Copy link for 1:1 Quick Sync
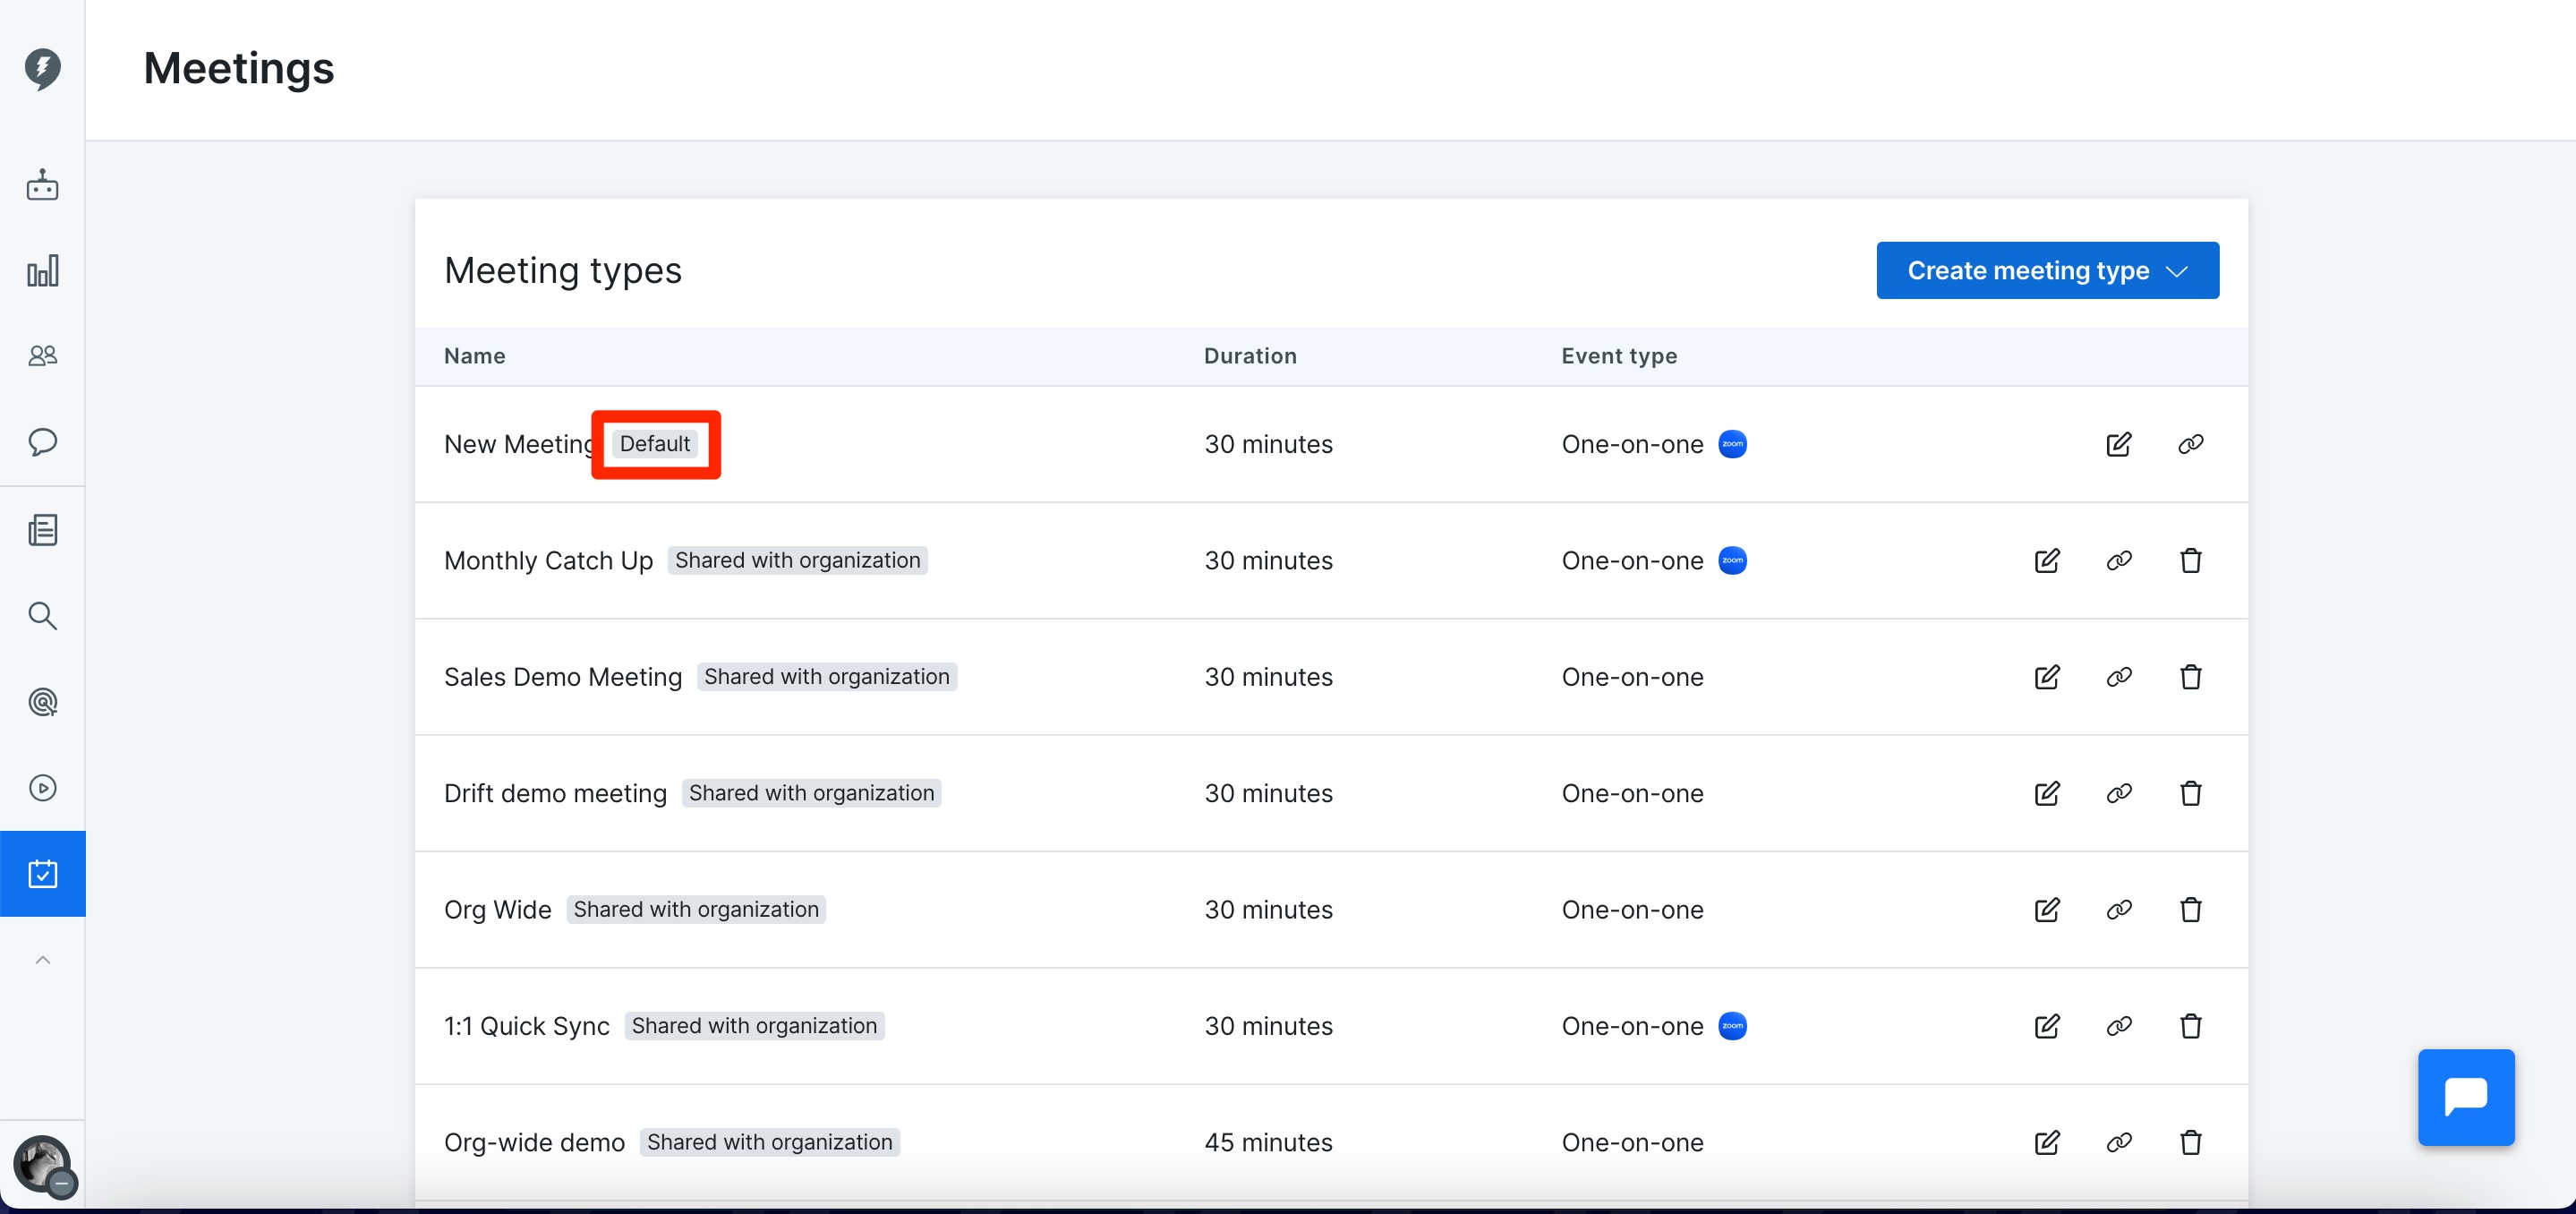Viewport: 2576px width, 1214px height. [2118, 1026]
